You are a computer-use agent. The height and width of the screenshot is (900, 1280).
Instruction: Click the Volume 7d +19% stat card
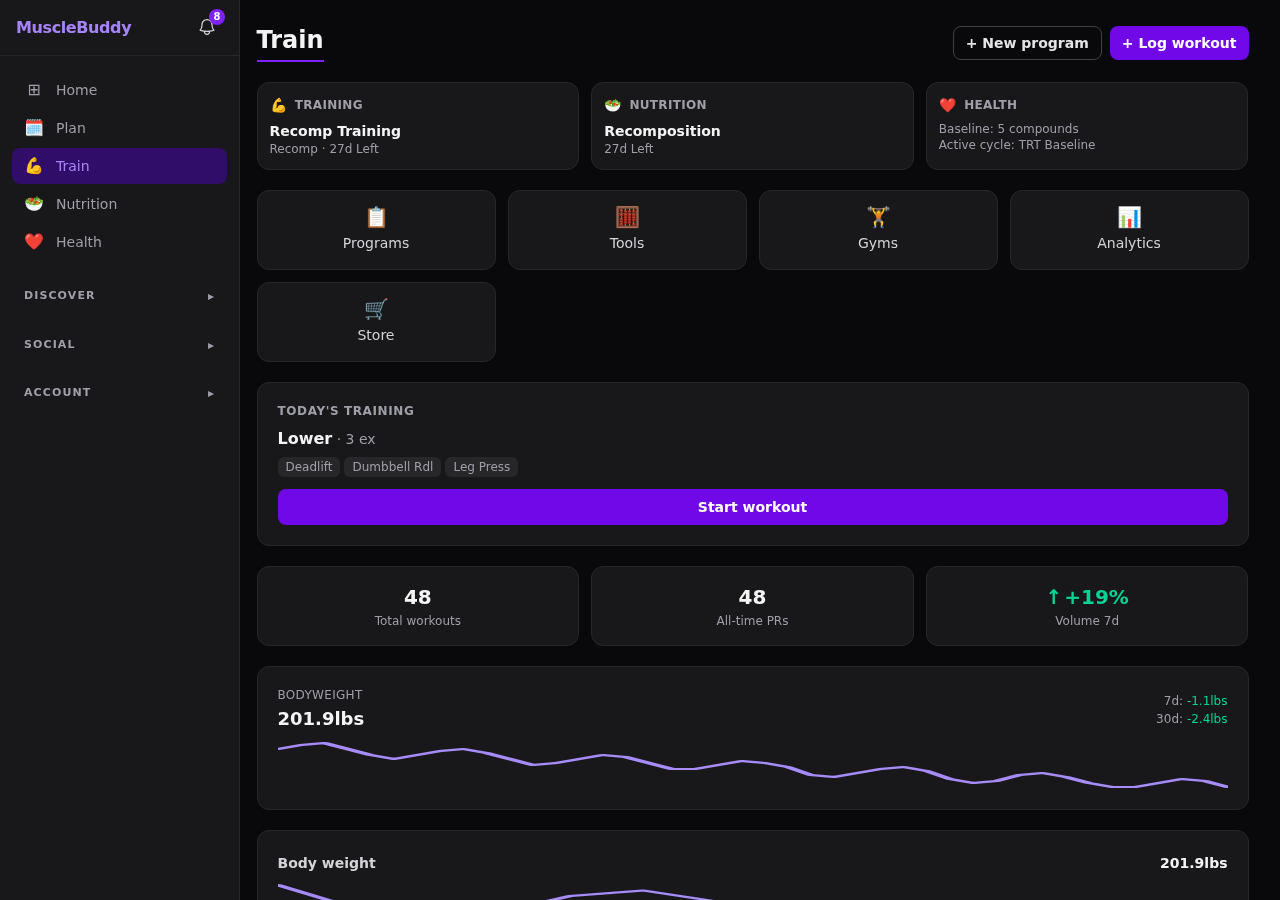point(1087,606)
